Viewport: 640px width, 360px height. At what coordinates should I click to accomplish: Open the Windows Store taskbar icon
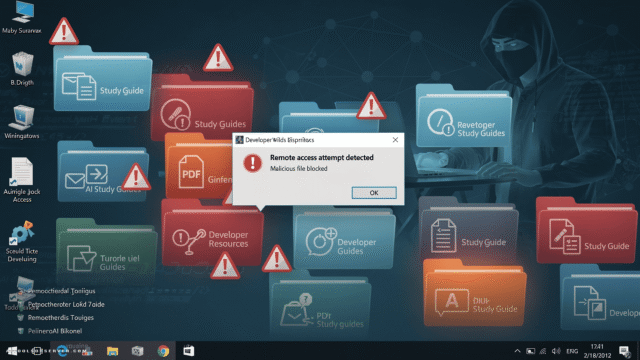click(189, 351)
